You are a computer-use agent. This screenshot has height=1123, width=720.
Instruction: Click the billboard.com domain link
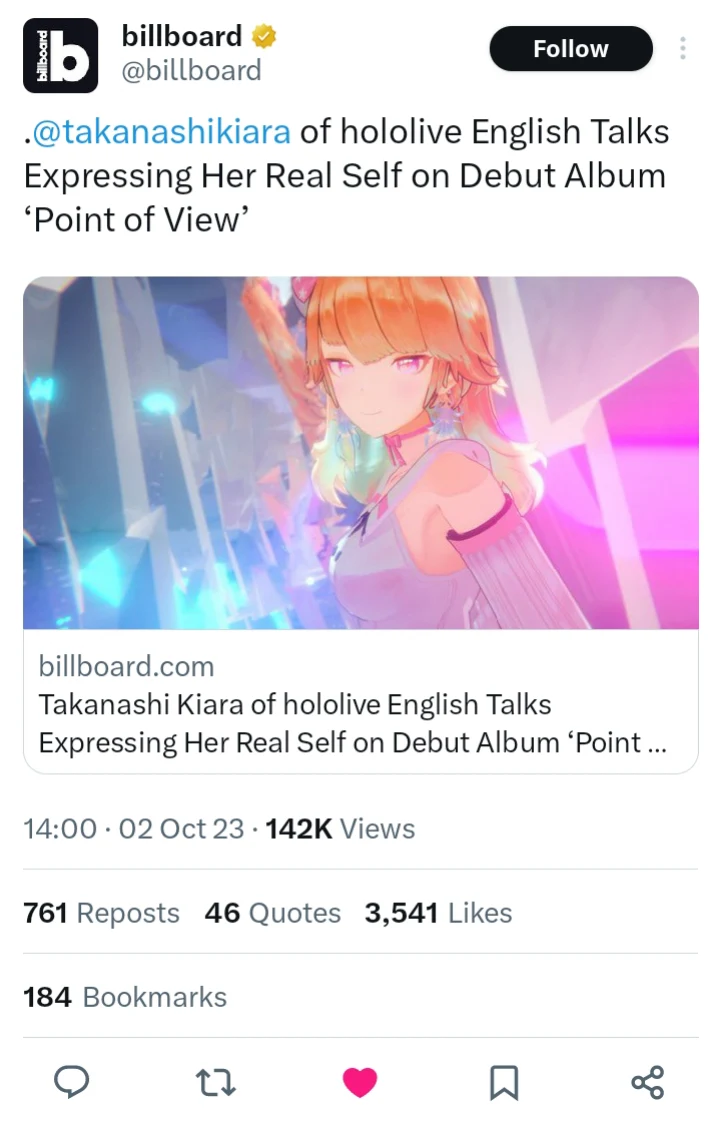(x=126, y=666)
